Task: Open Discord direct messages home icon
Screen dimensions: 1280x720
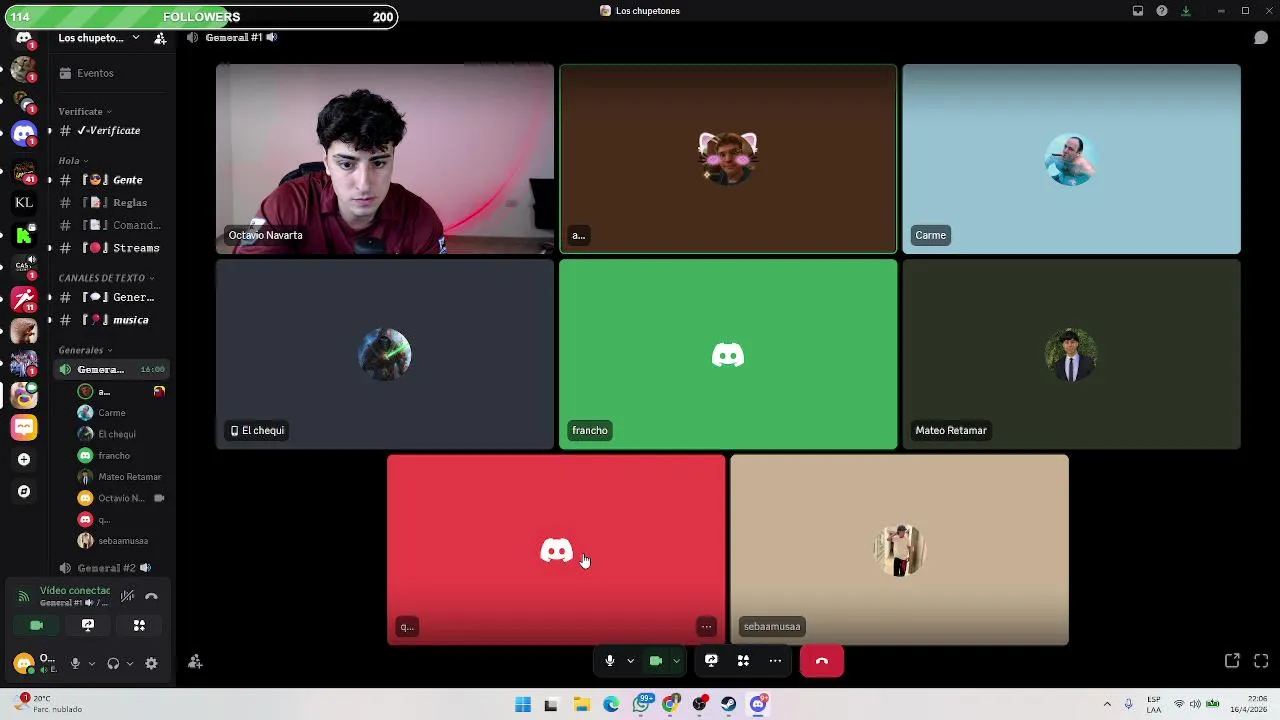Action: pyautogui.click(x=24, y=38)
